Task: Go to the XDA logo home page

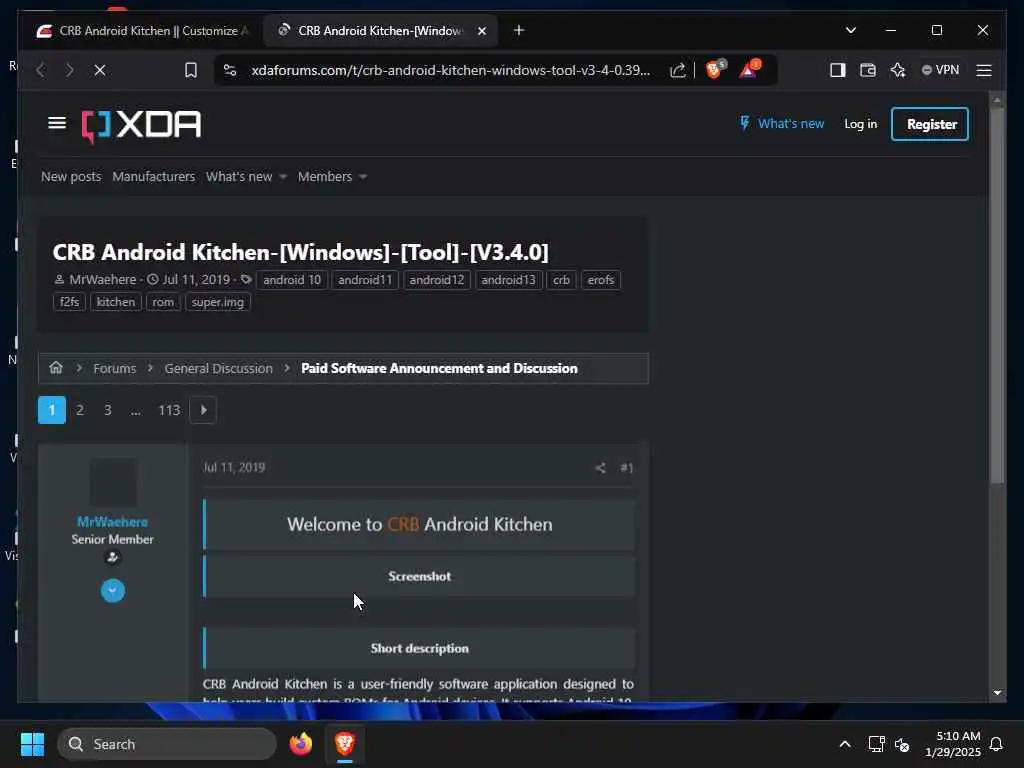Action: click(141, 126)
